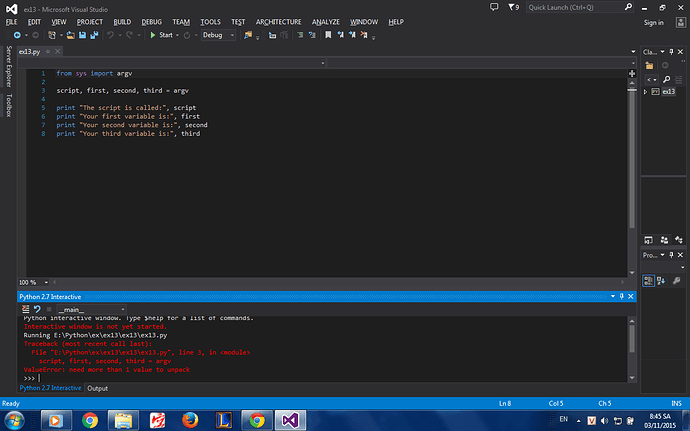
Task: Click the Save All toolbar icon
Action: tap(92, 35)
